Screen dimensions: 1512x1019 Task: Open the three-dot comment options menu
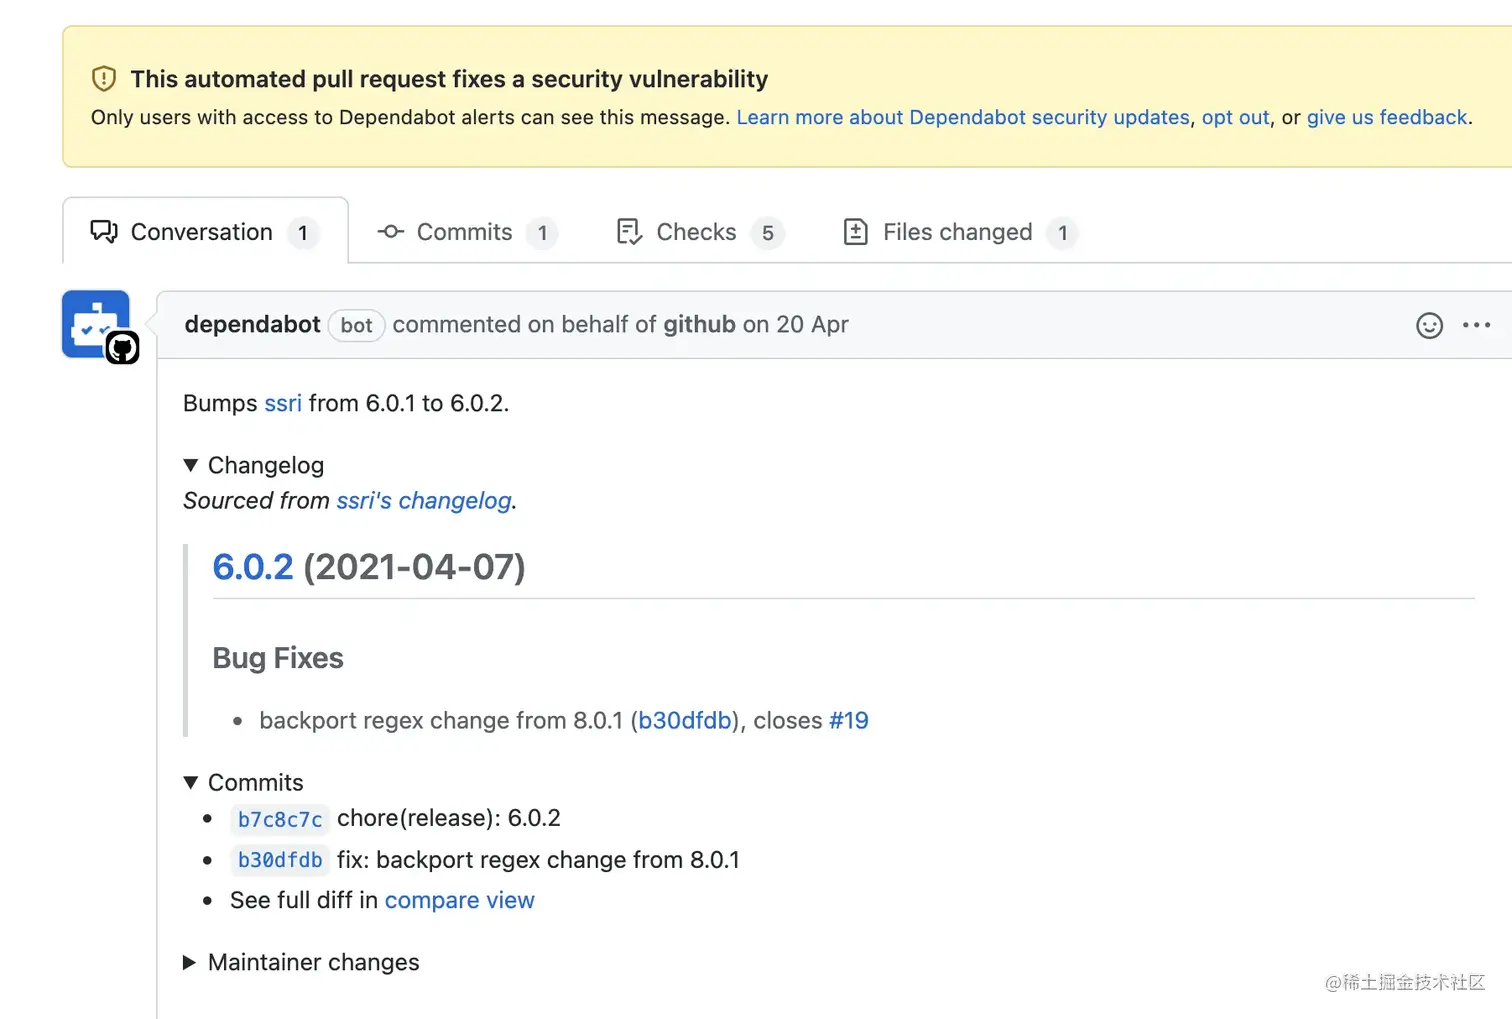(x=1476, y=325)
